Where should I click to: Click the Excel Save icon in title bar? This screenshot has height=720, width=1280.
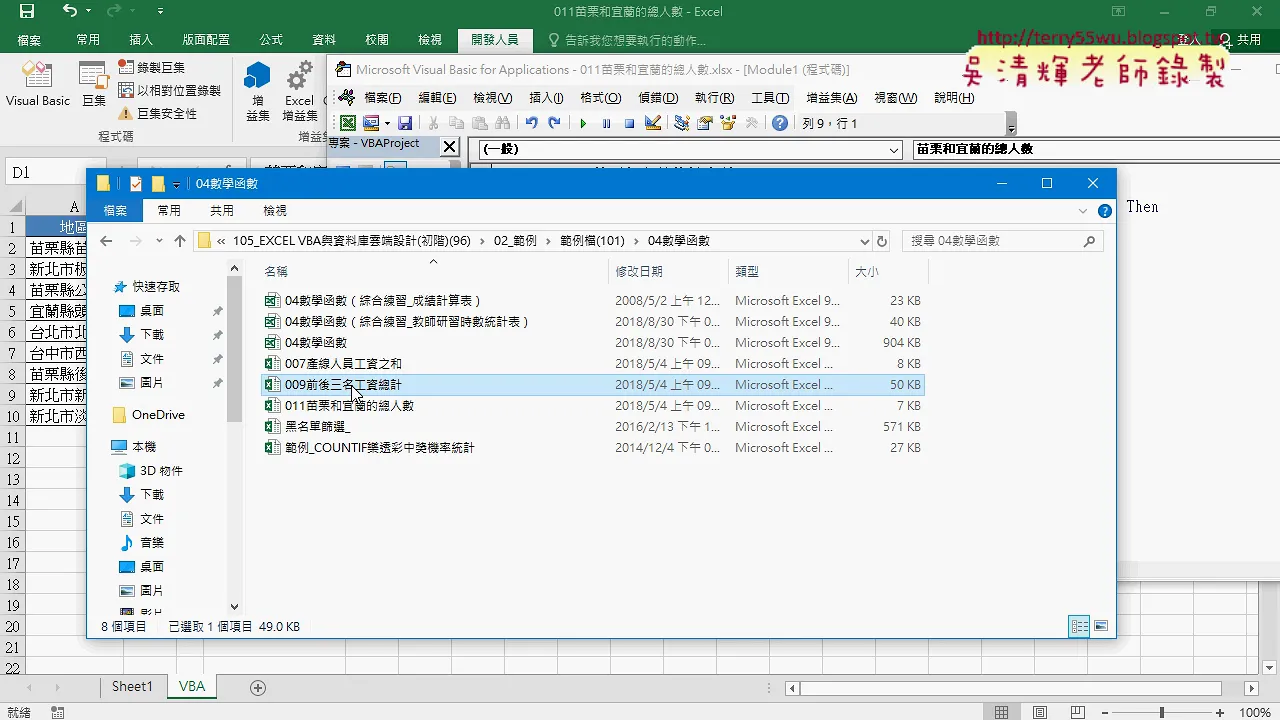click(x=27, y=12)
